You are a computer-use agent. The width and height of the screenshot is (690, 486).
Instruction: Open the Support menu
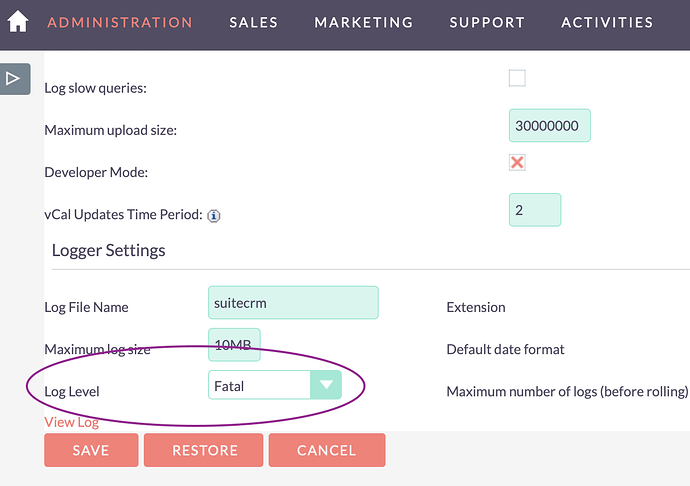[487, 22]
